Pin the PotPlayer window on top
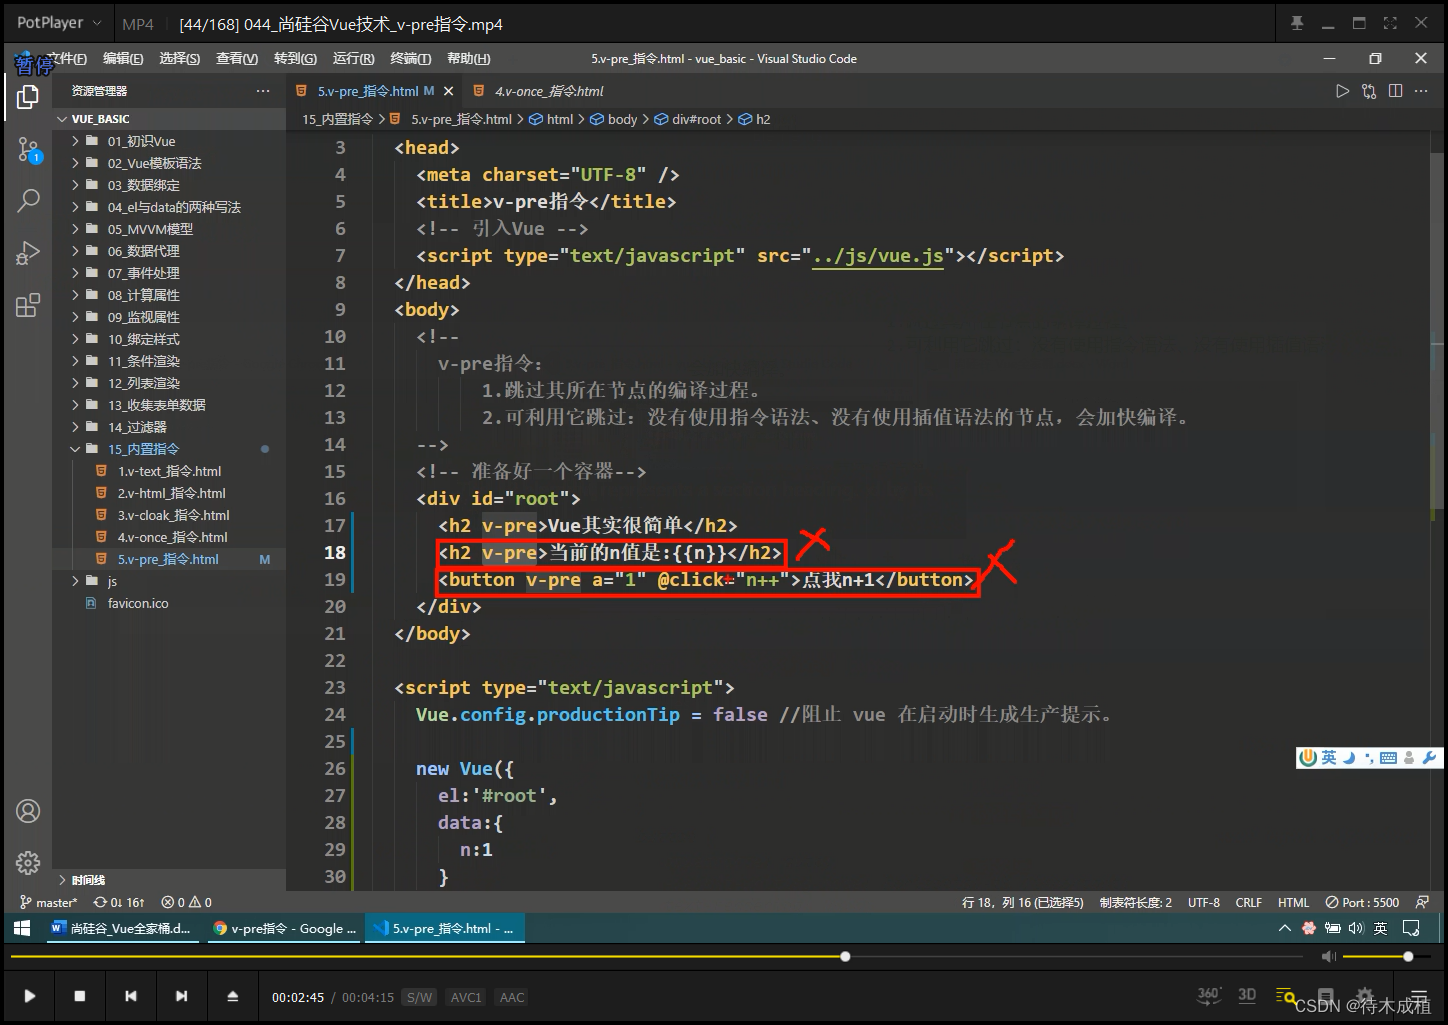This screenshot has height=1025, width=1448. pos(1297,23)
